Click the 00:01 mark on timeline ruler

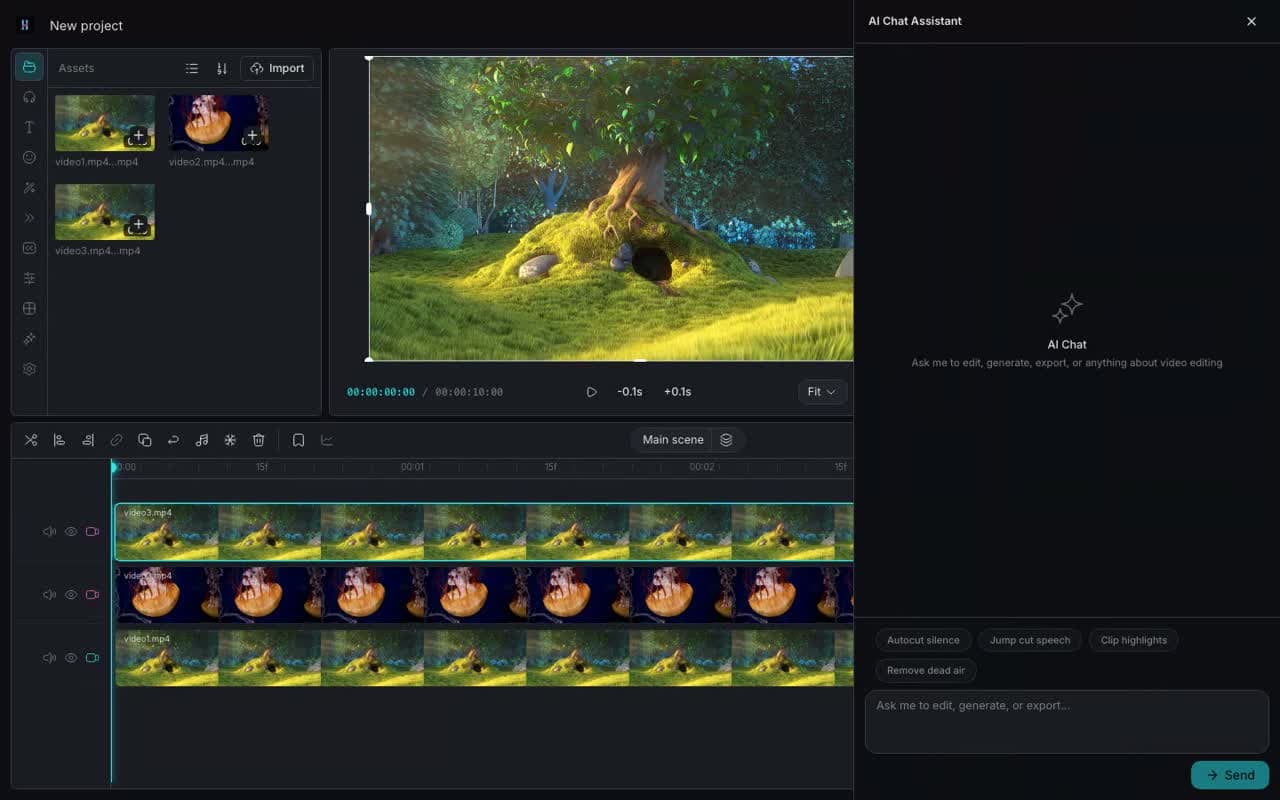coord(412,467)
